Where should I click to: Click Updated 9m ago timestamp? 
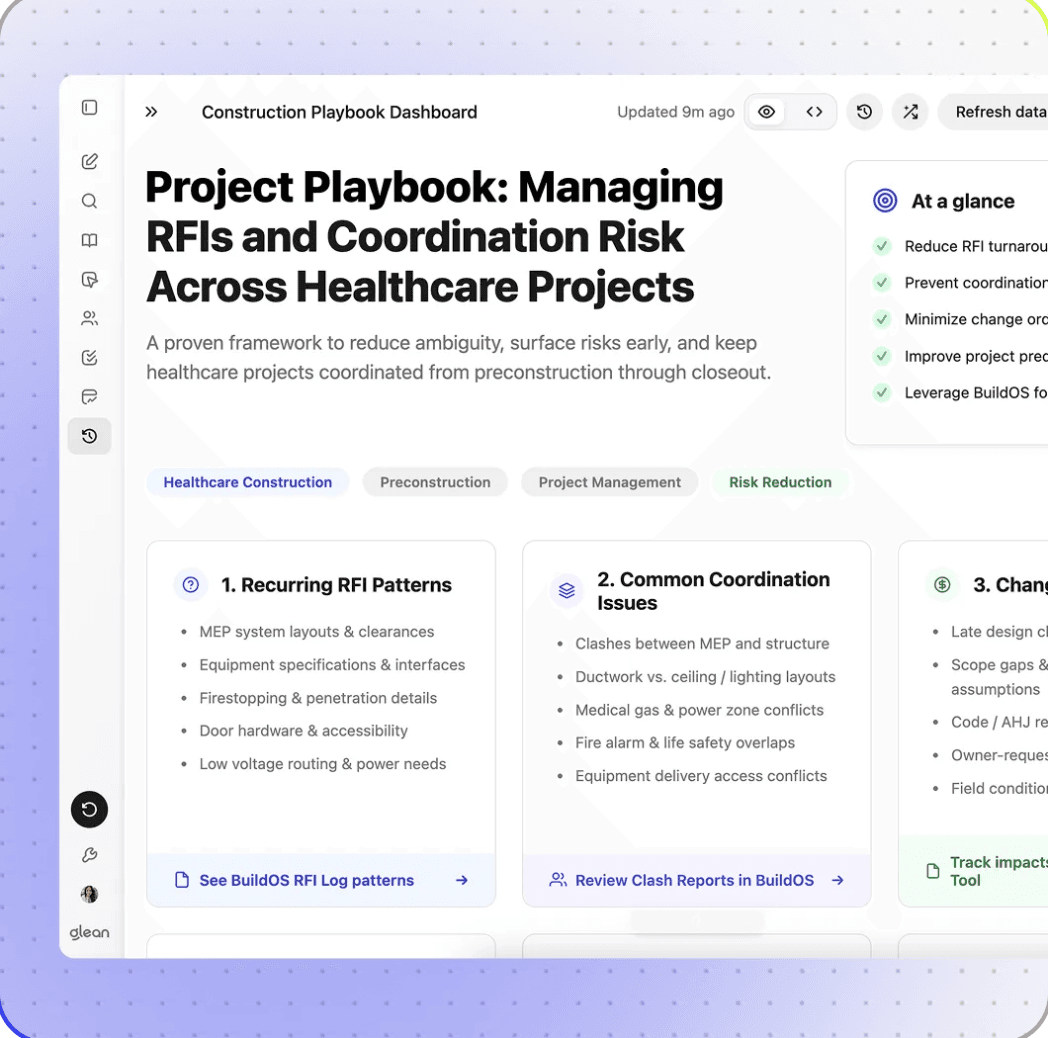tap(676, 112)
